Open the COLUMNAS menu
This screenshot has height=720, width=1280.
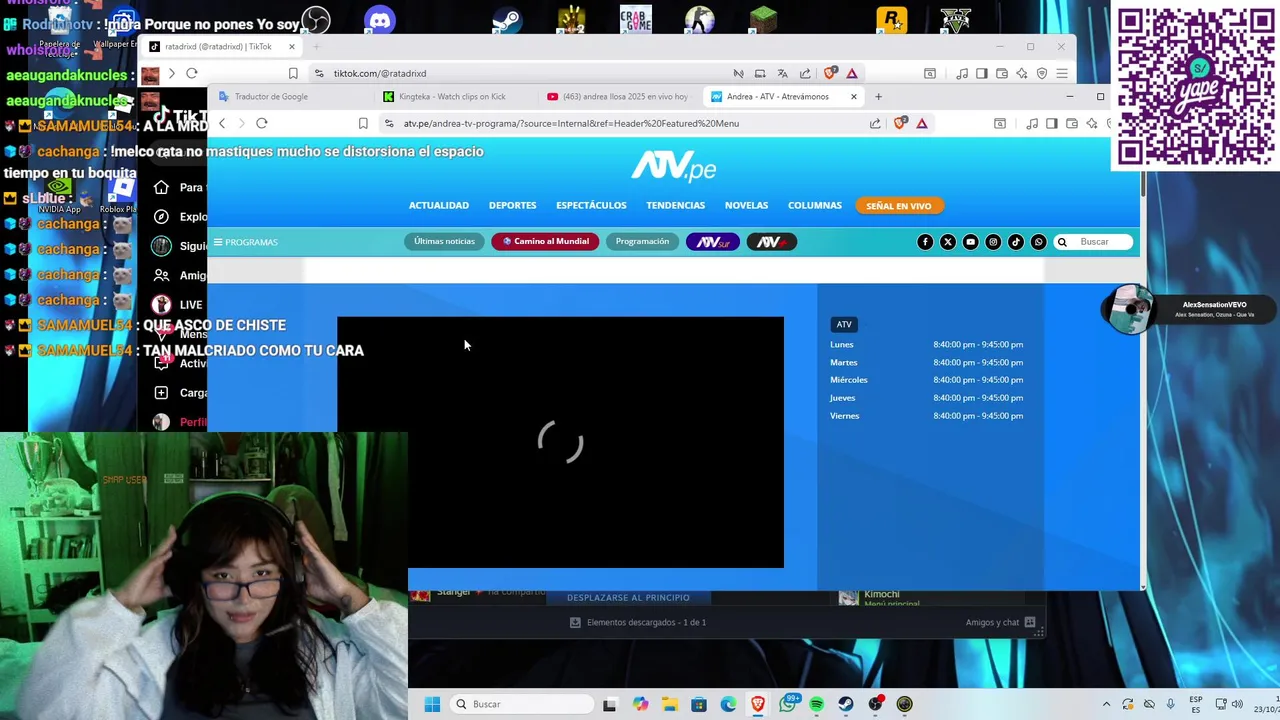(815, 205)
